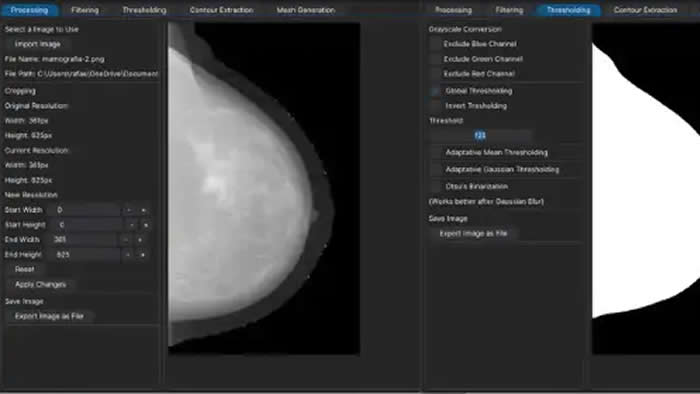Enable Exclude Green Channel checkbox

pyautogui.click(x=435, y=59)
